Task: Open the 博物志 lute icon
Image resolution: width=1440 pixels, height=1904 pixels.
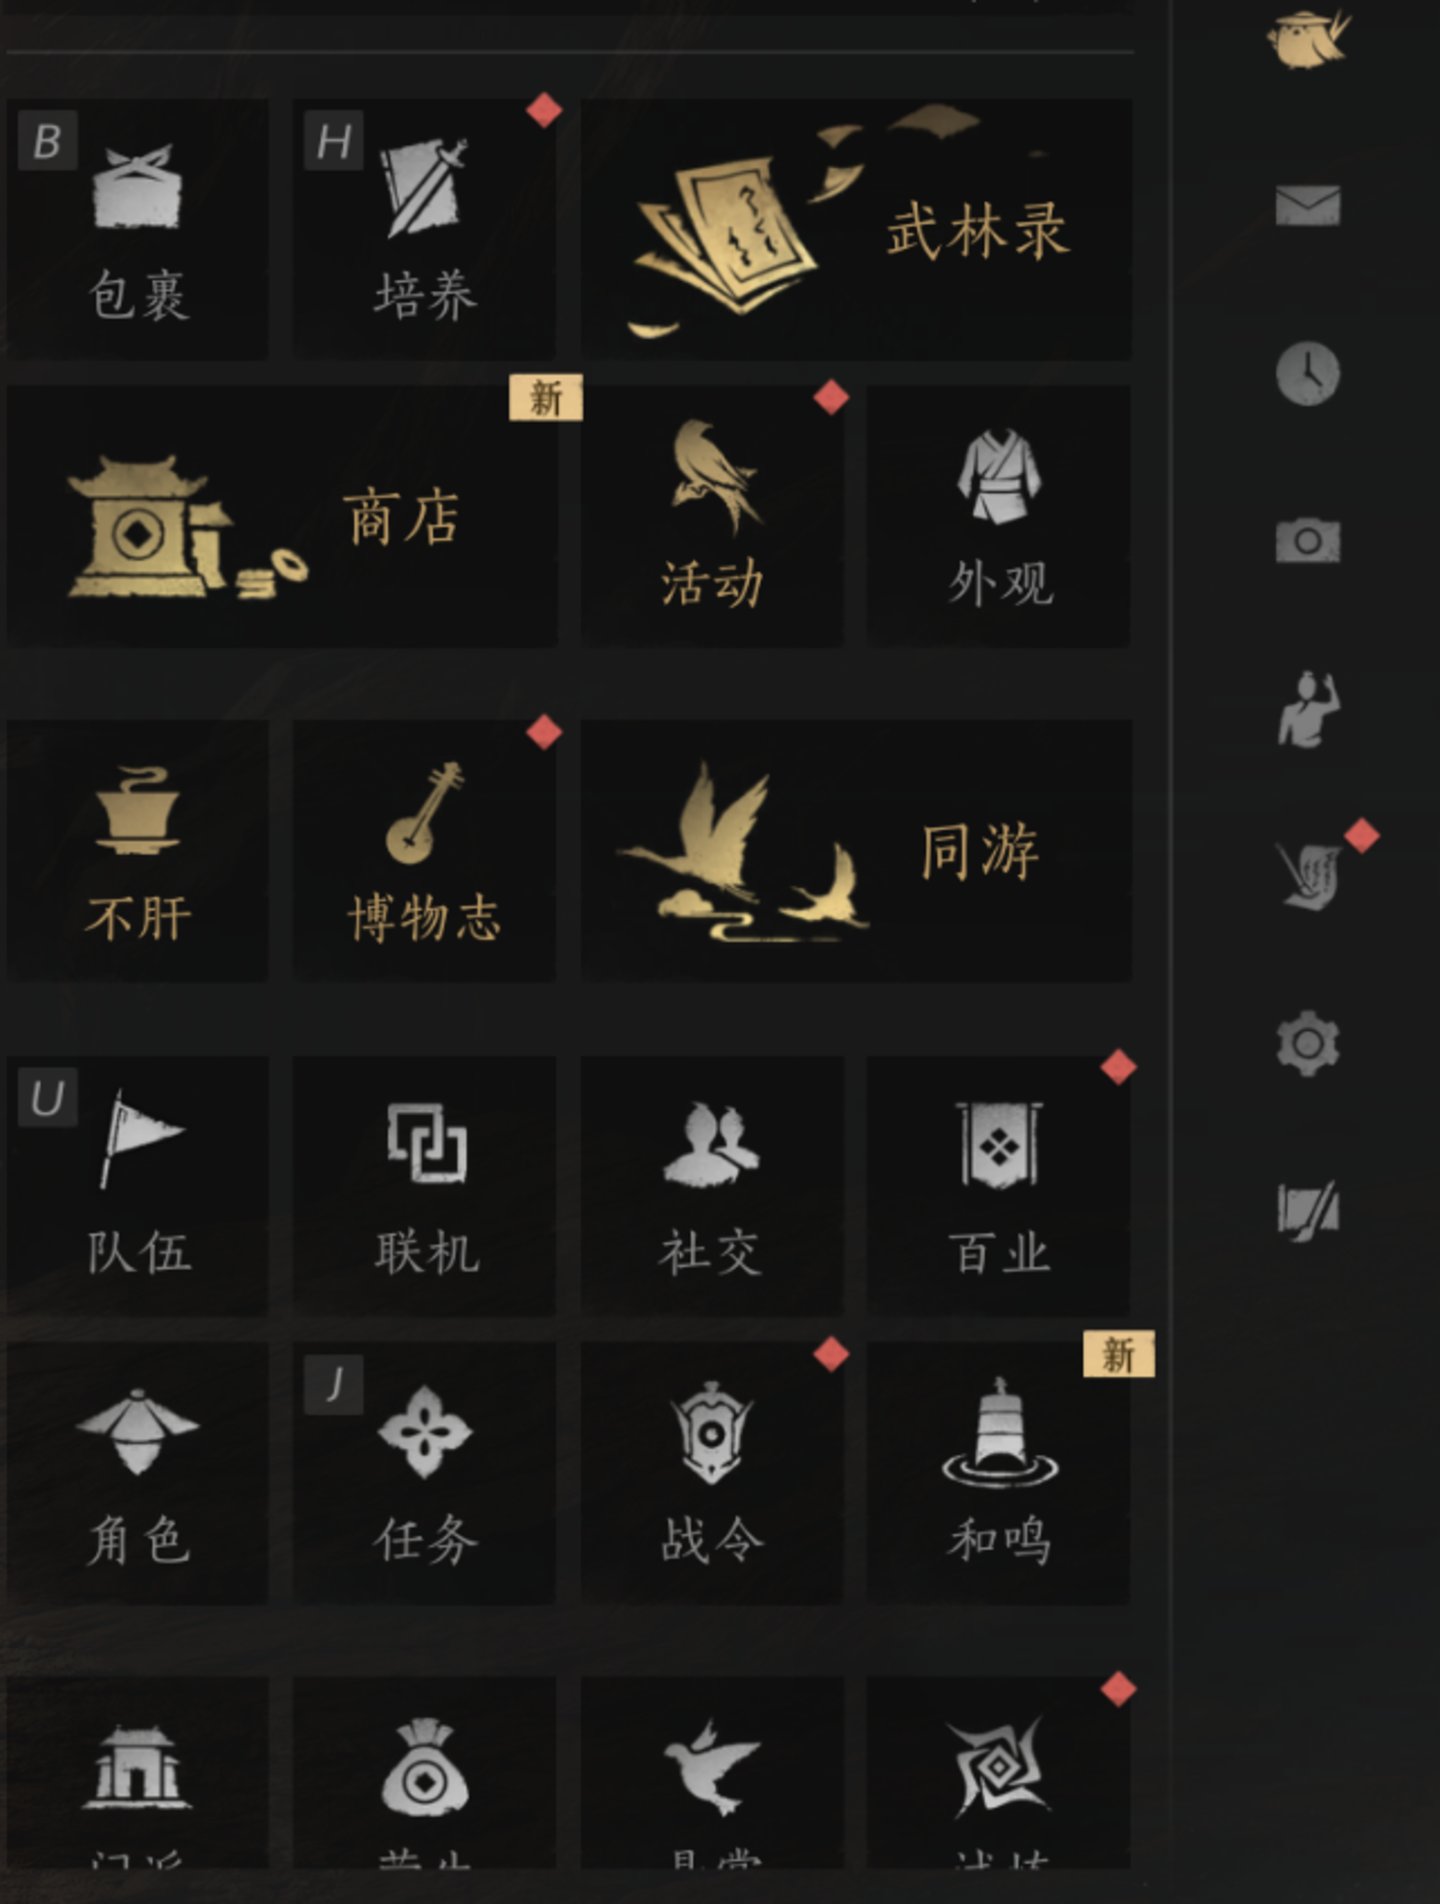Action: click(424, 850)
